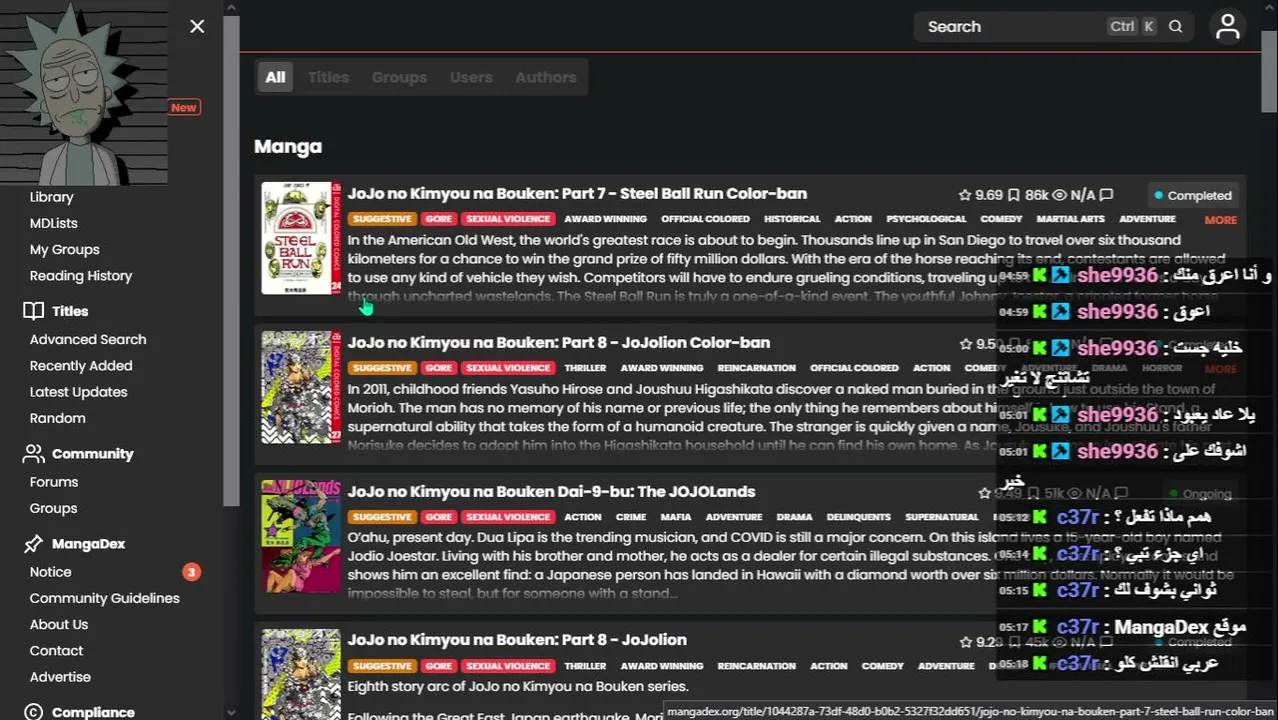Switch to the Titles tab

click(x=328, y=77)
